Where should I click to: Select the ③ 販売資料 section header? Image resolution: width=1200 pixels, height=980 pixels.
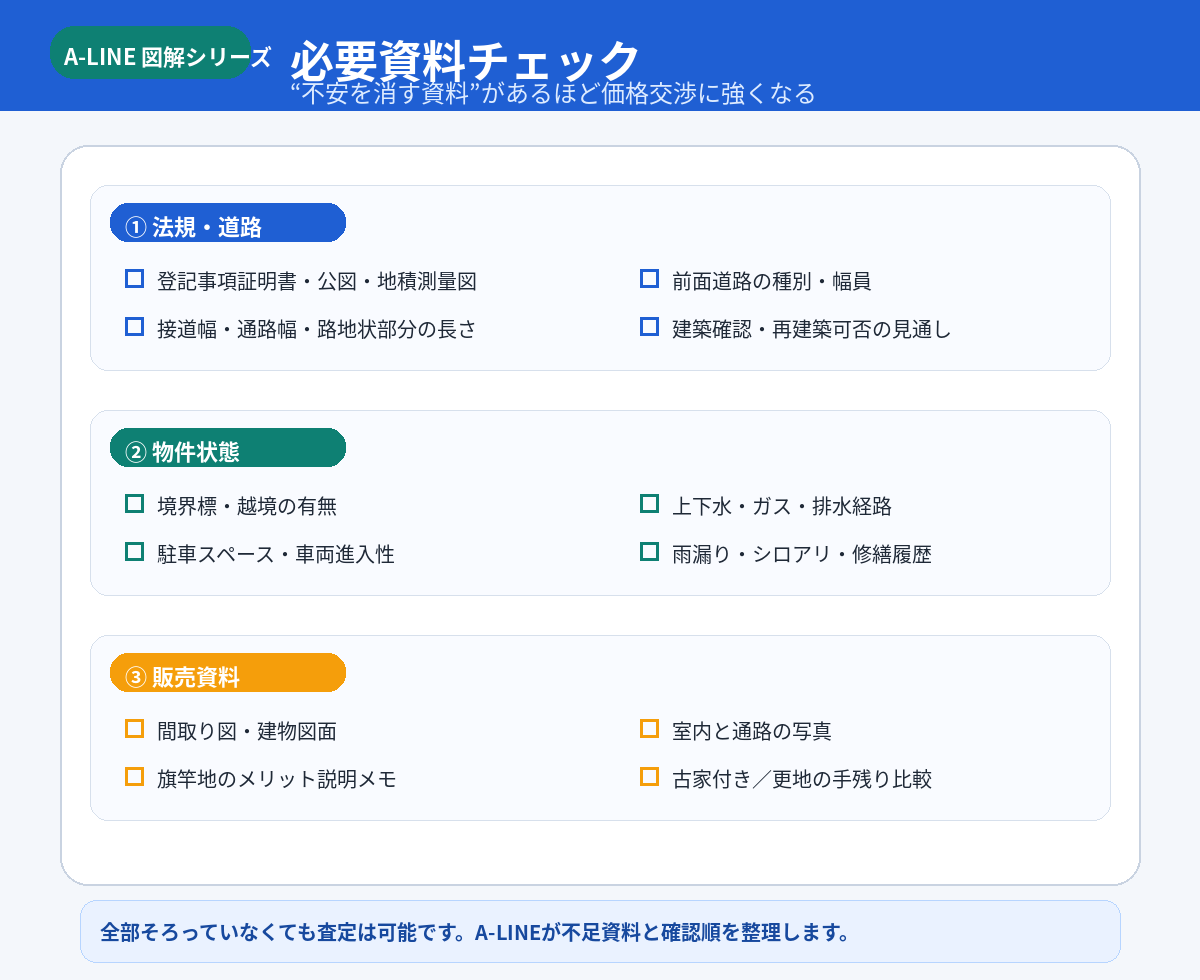coord(228,673)
